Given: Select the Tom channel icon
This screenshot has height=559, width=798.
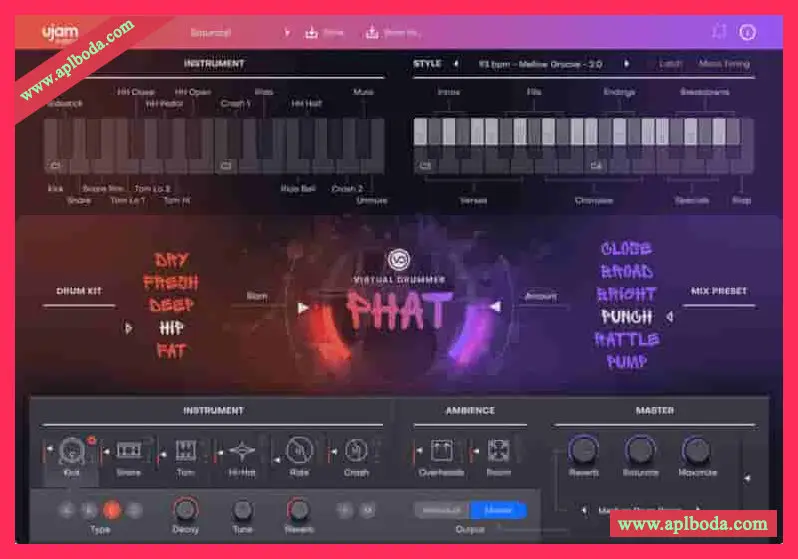Looking at the screenshot, I should tap(186, 451).
